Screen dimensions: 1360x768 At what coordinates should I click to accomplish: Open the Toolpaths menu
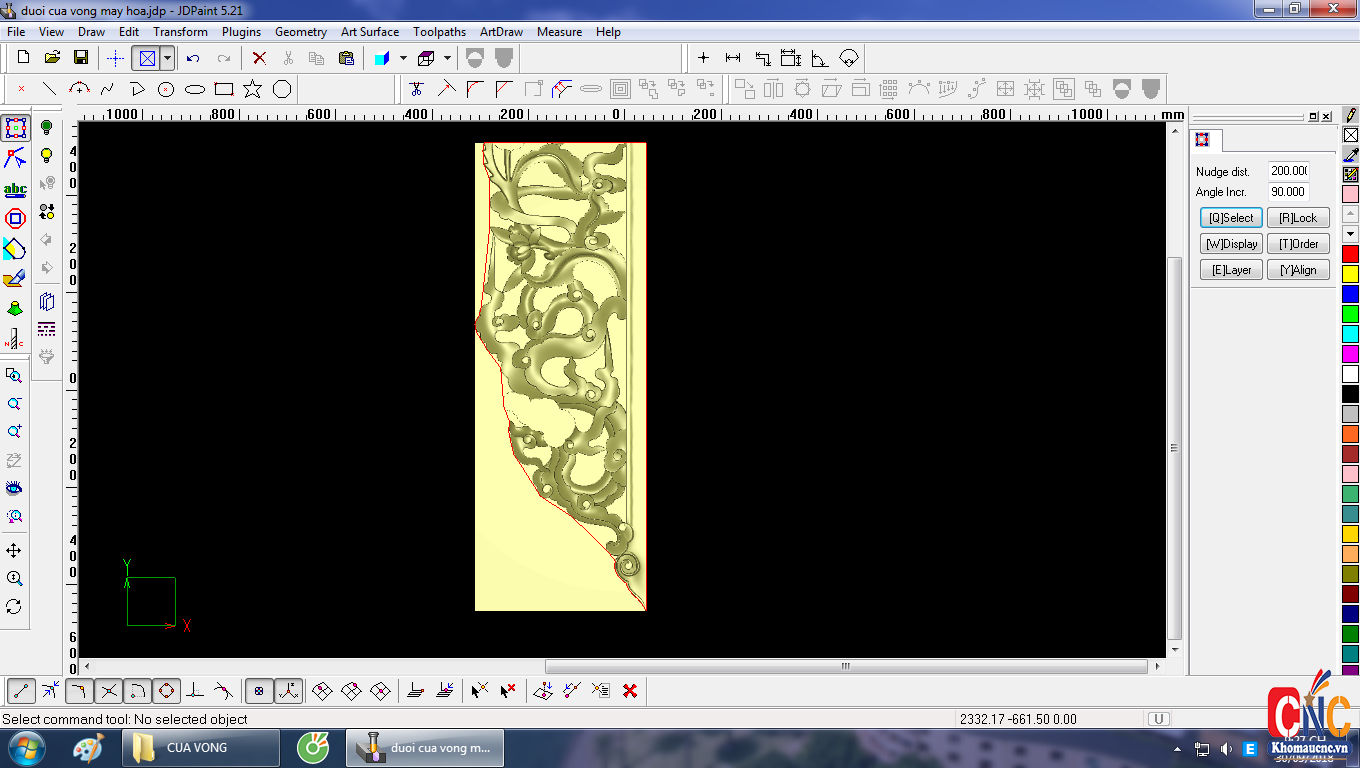pyautogui.click(x=439, y=32)
